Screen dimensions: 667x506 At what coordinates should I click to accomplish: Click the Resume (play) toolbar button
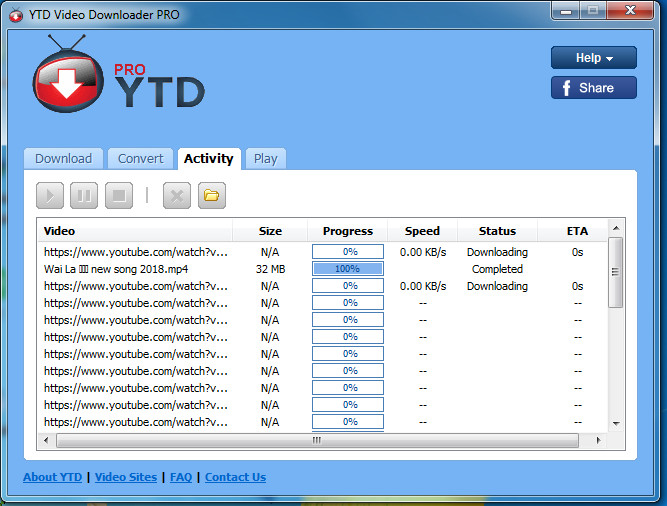[50, 196]
